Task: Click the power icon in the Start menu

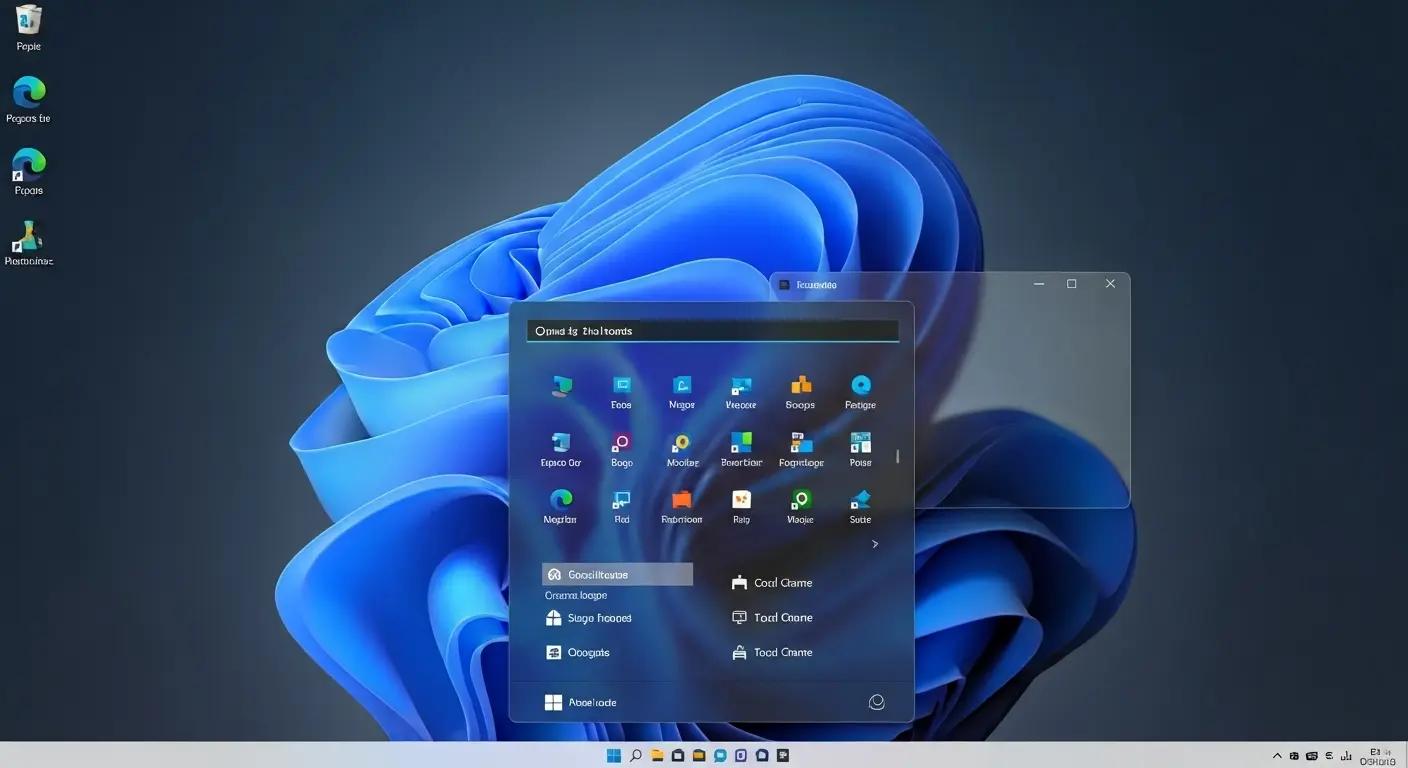Action: [x=876, y=701]
